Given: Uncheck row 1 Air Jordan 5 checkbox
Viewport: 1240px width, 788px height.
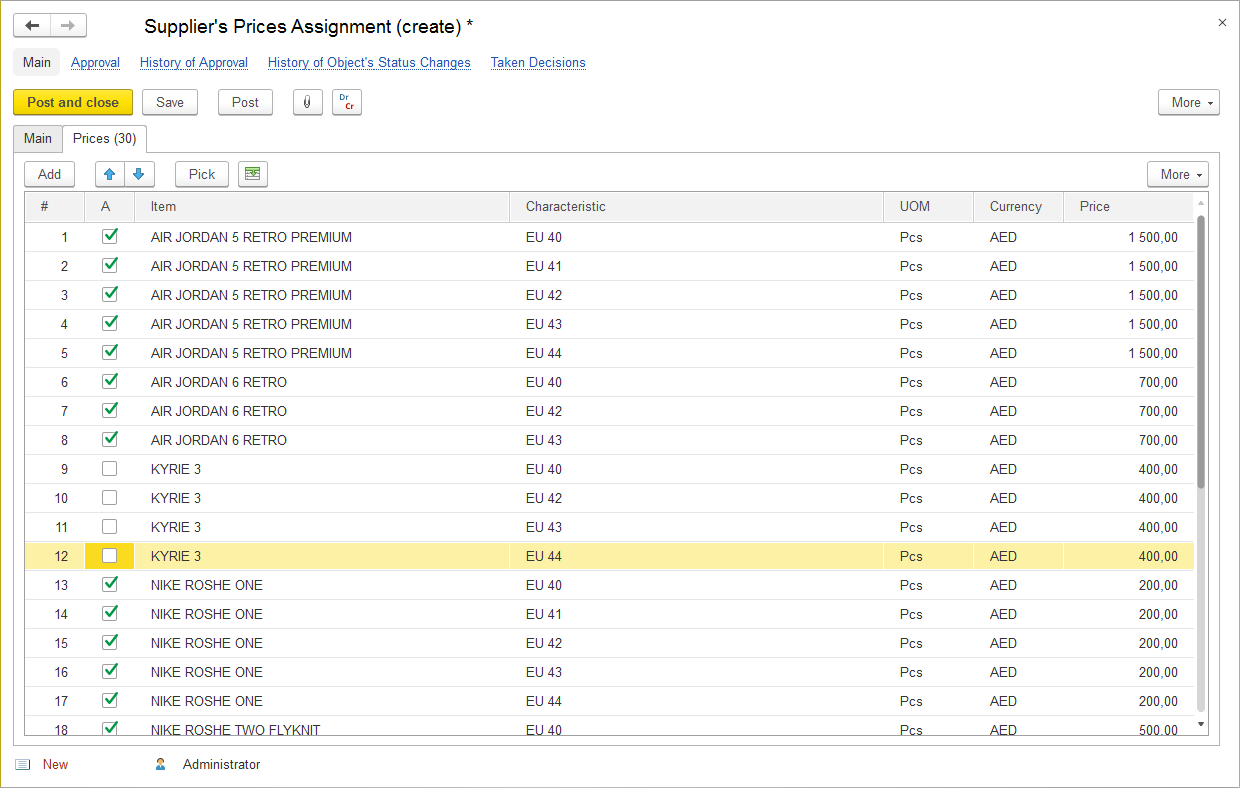Looking at the screenshot, I should 110,237.
